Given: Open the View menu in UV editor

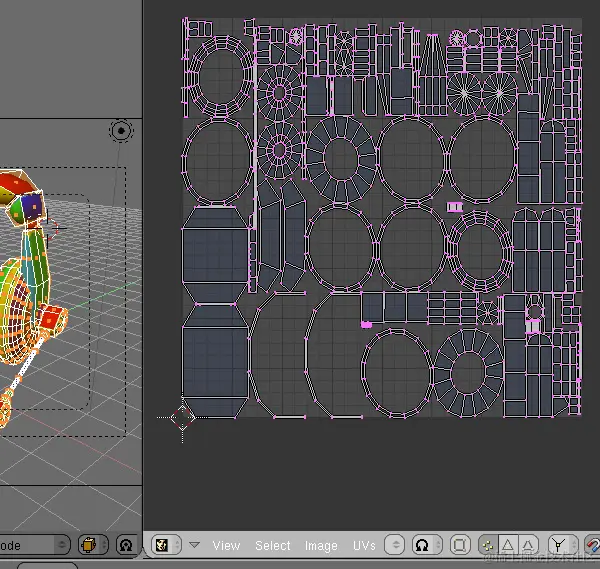Looking at the screenshot, I should point(226,545).
